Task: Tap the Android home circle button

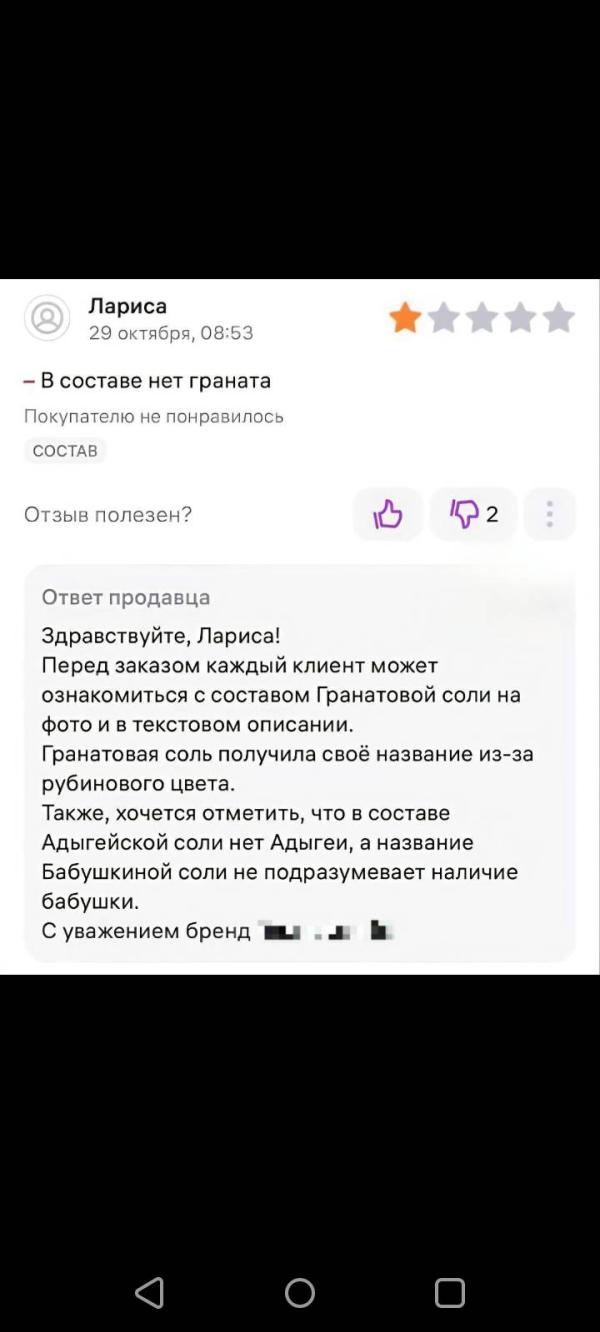Action: click(x=297, y=1292)
